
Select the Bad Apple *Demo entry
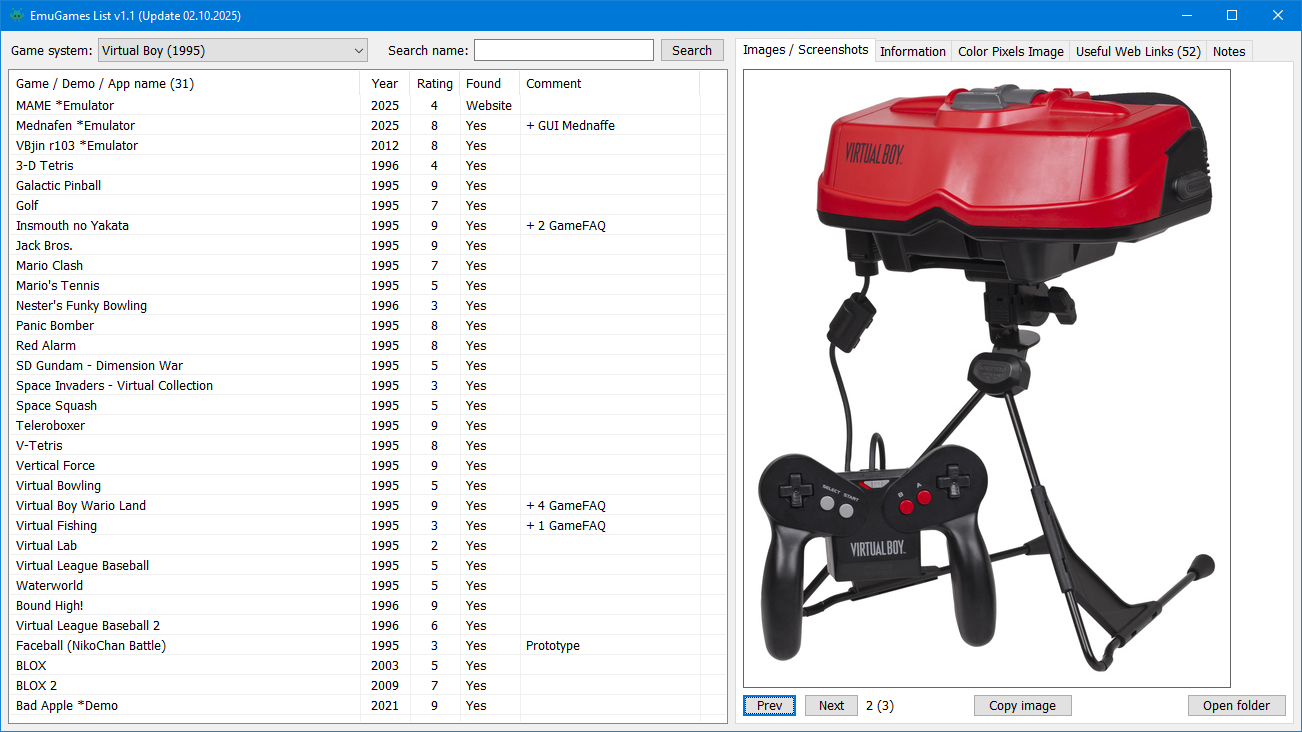click(x=67, y=705)
